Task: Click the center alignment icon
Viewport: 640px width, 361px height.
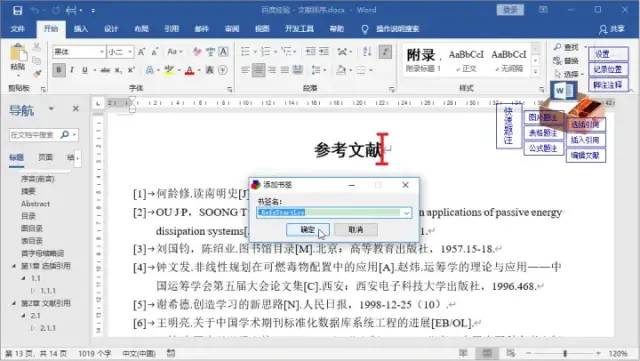Action: point(258,70)
